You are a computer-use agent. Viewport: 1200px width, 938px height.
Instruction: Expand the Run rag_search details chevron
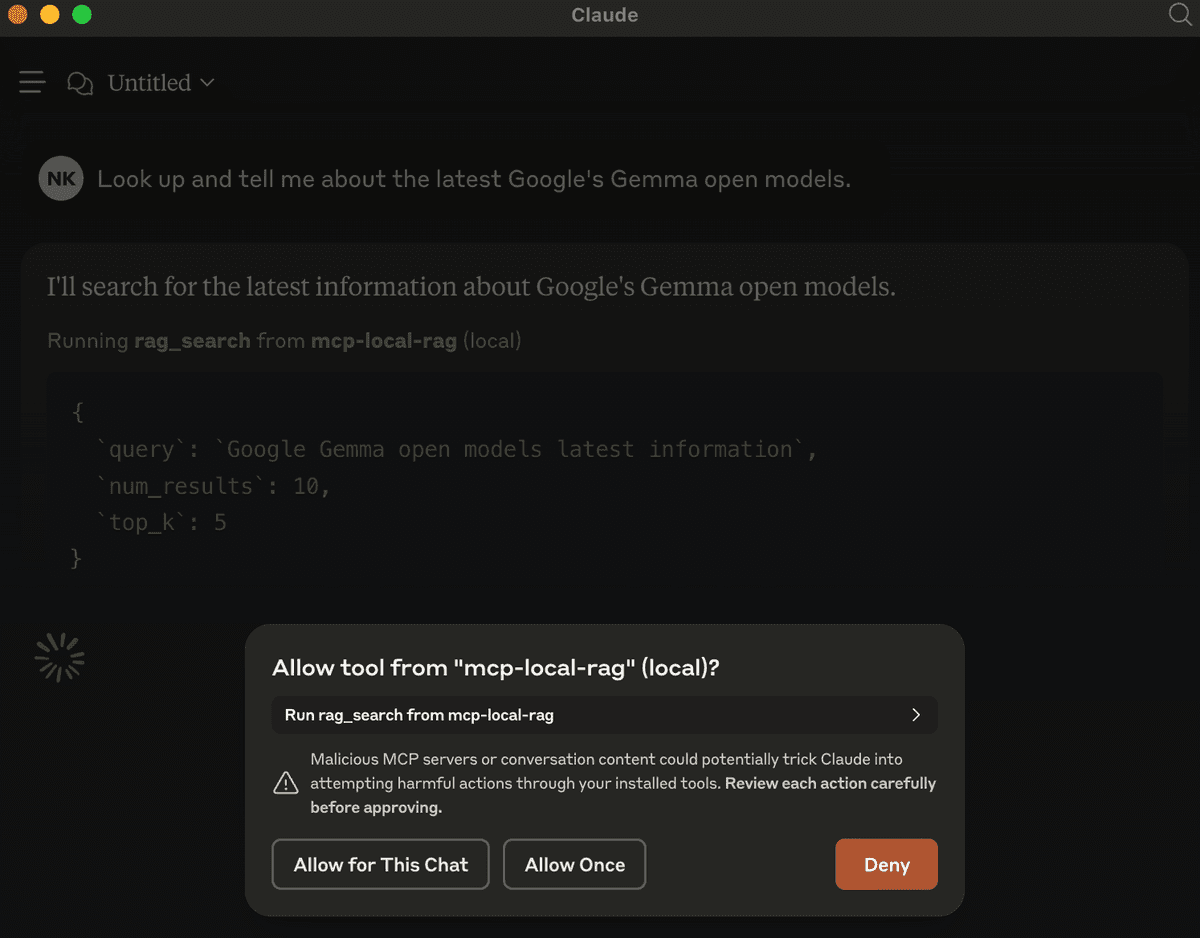[916, 715]
